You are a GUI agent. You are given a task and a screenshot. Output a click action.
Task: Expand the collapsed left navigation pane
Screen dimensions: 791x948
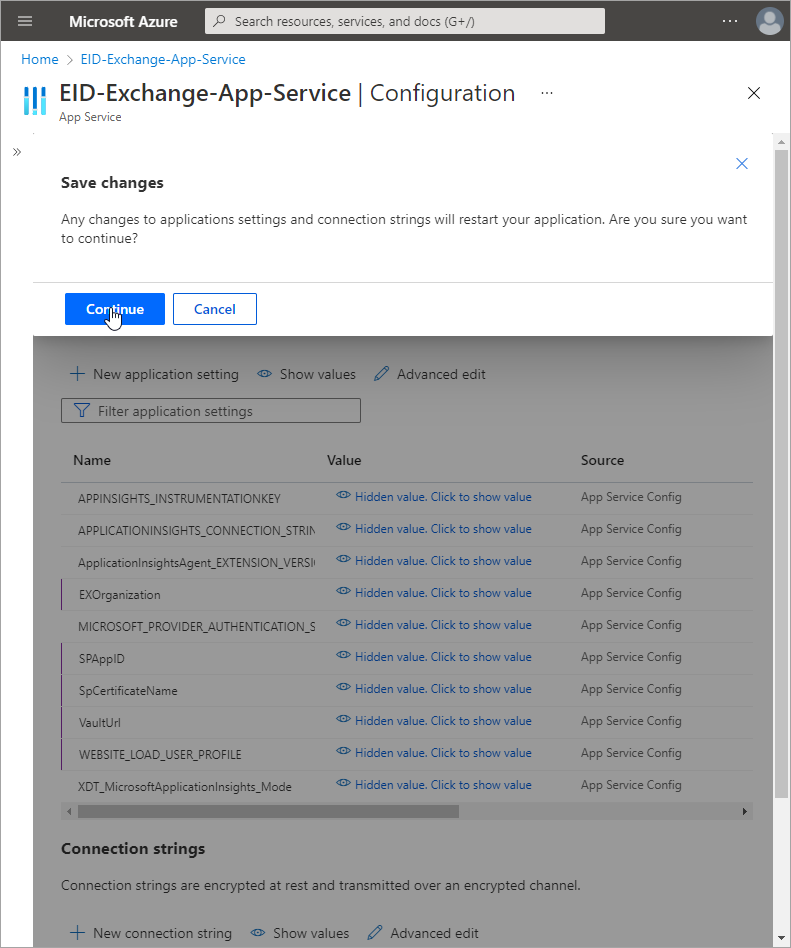(x=16, y=152)
